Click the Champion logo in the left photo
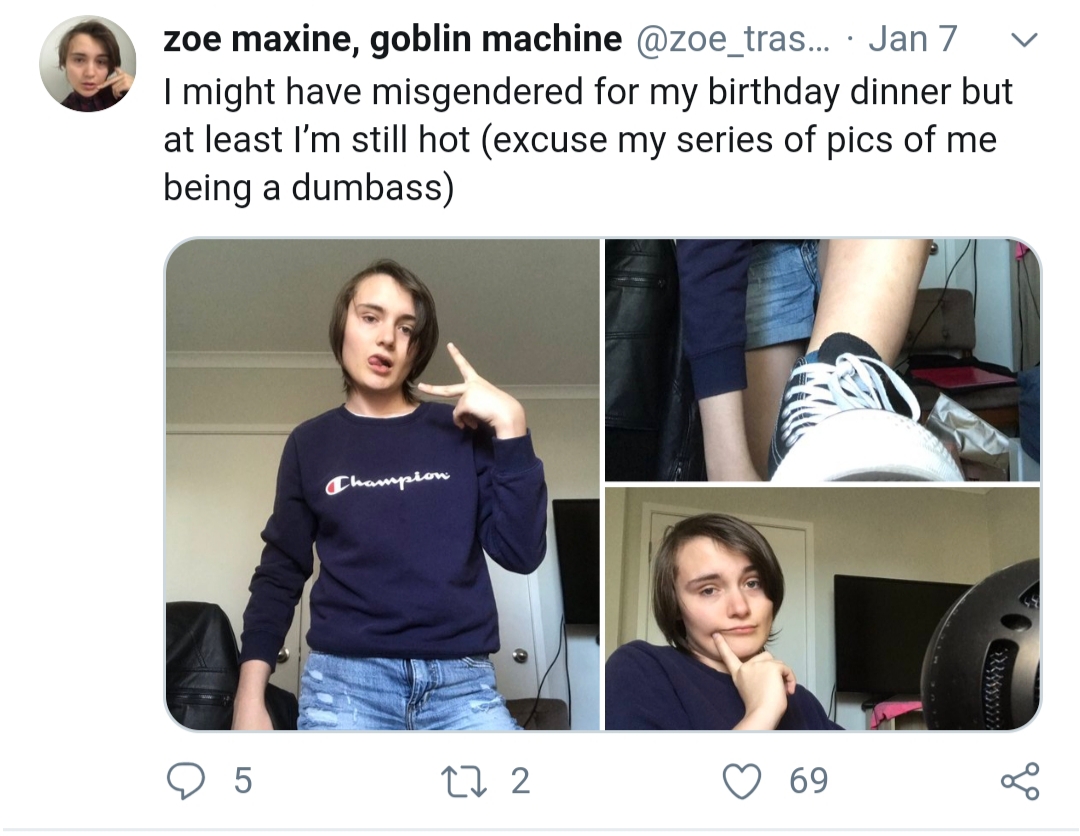The width and height of the screenshot is (1080, 836). (387, 481)
